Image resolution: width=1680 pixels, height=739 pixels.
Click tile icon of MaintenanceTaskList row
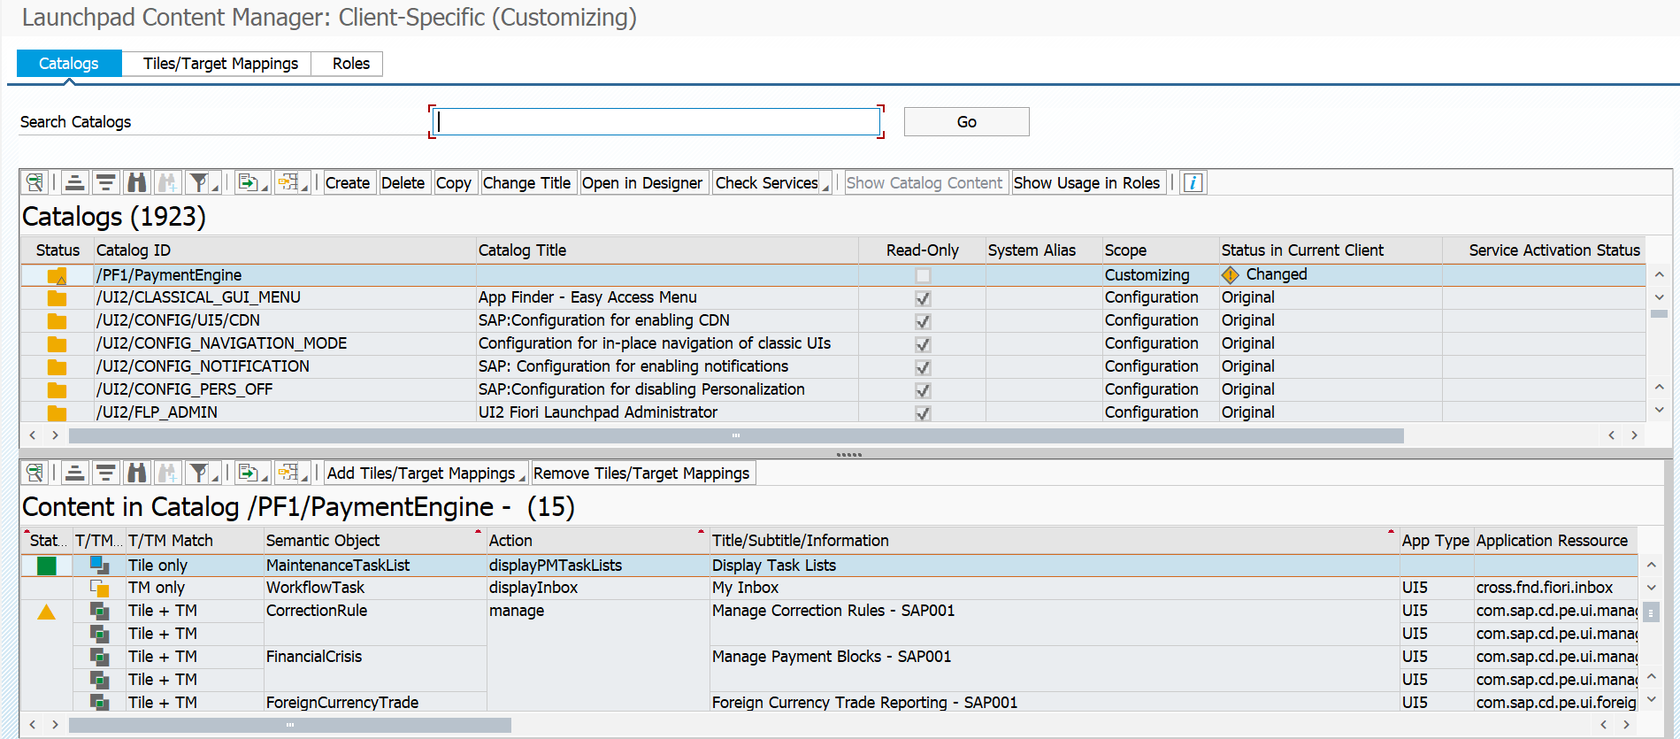(99, 566)
